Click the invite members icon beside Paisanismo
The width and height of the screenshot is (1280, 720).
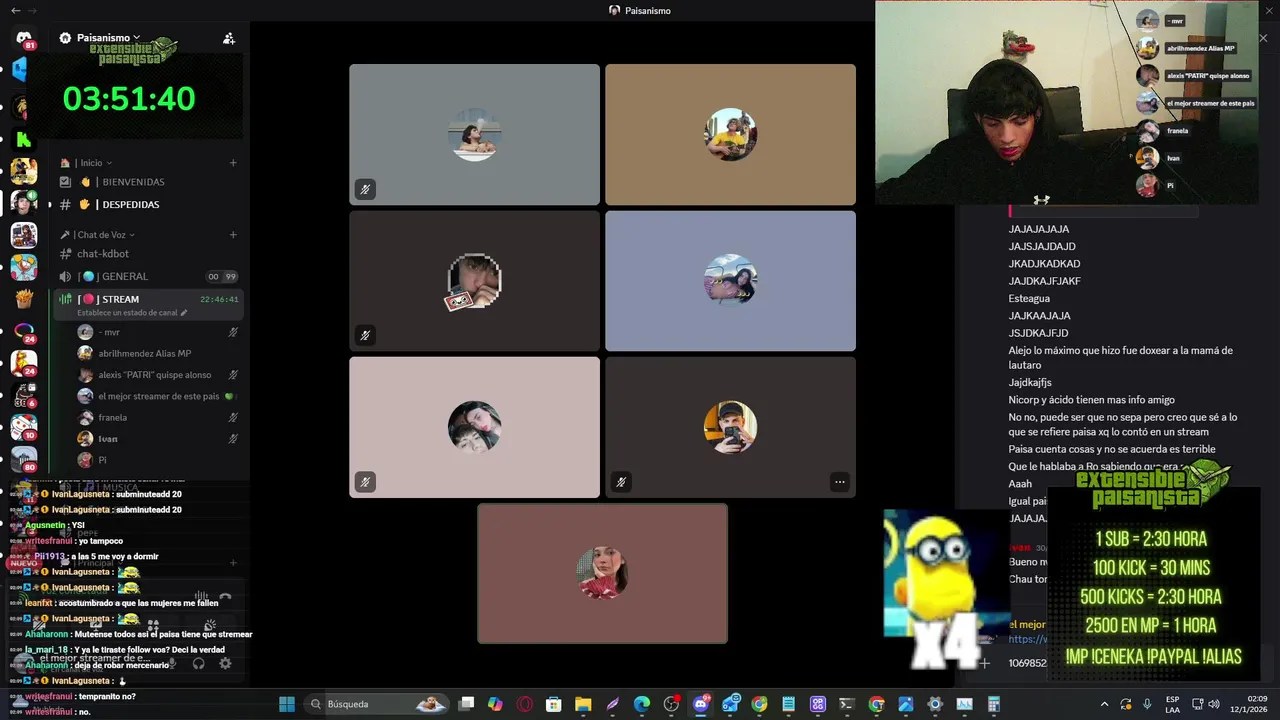pos(229,38)
